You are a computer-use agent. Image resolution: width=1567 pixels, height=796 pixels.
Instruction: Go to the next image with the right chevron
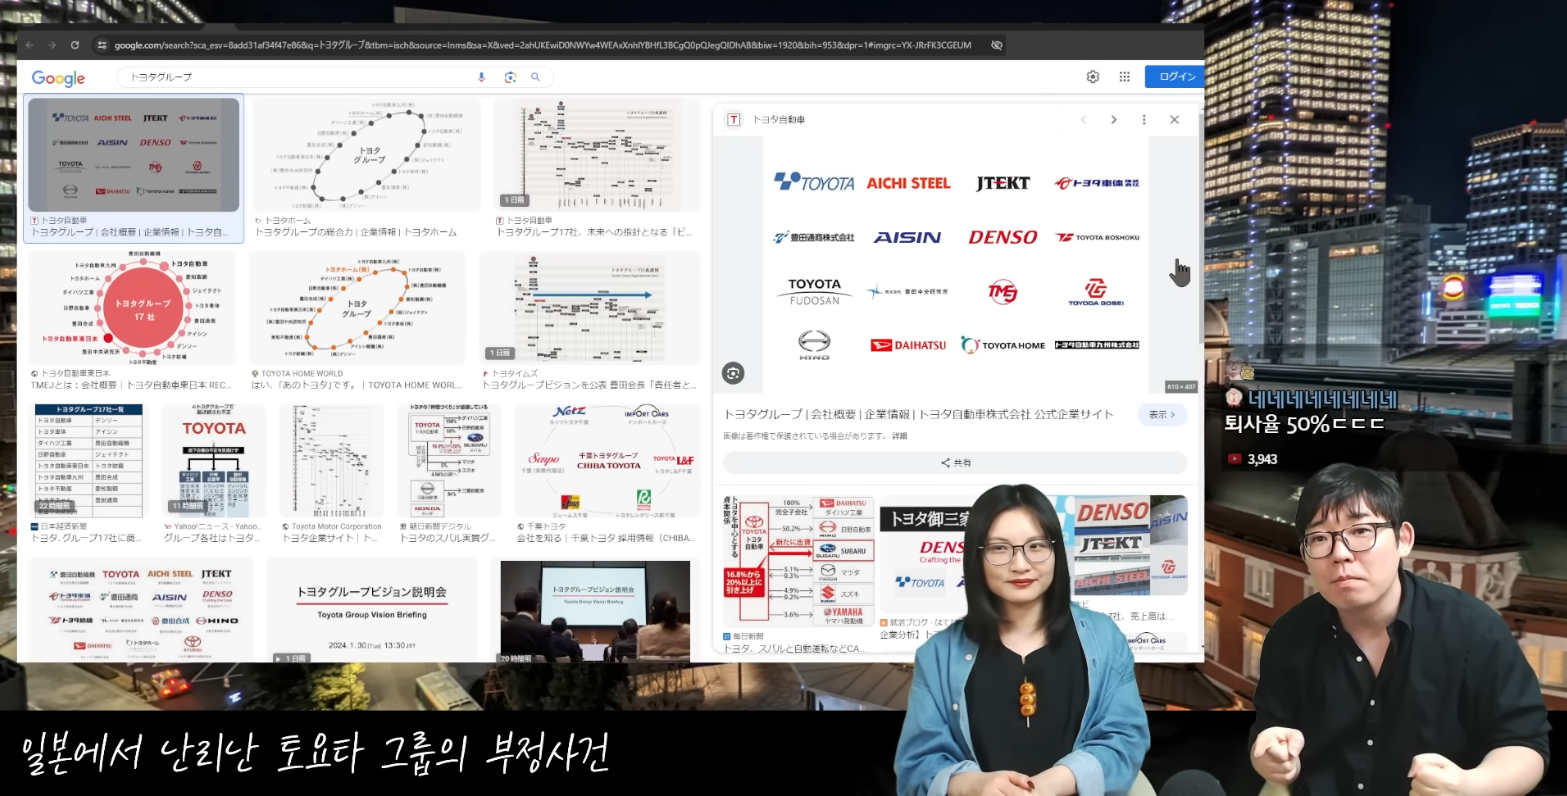[1114, 118]
